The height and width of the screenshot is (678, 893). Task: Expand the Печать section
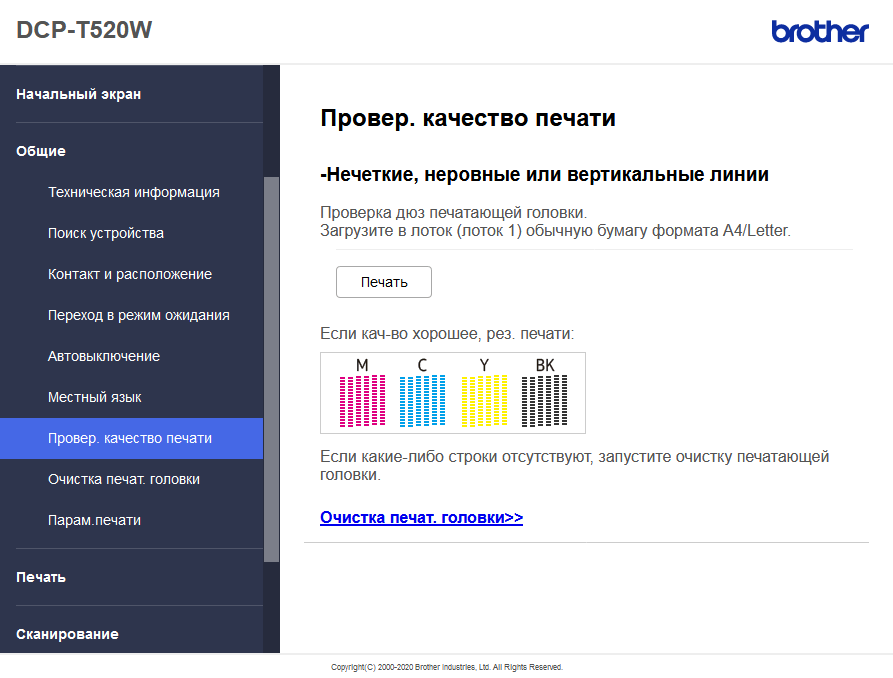click(41, 577)
